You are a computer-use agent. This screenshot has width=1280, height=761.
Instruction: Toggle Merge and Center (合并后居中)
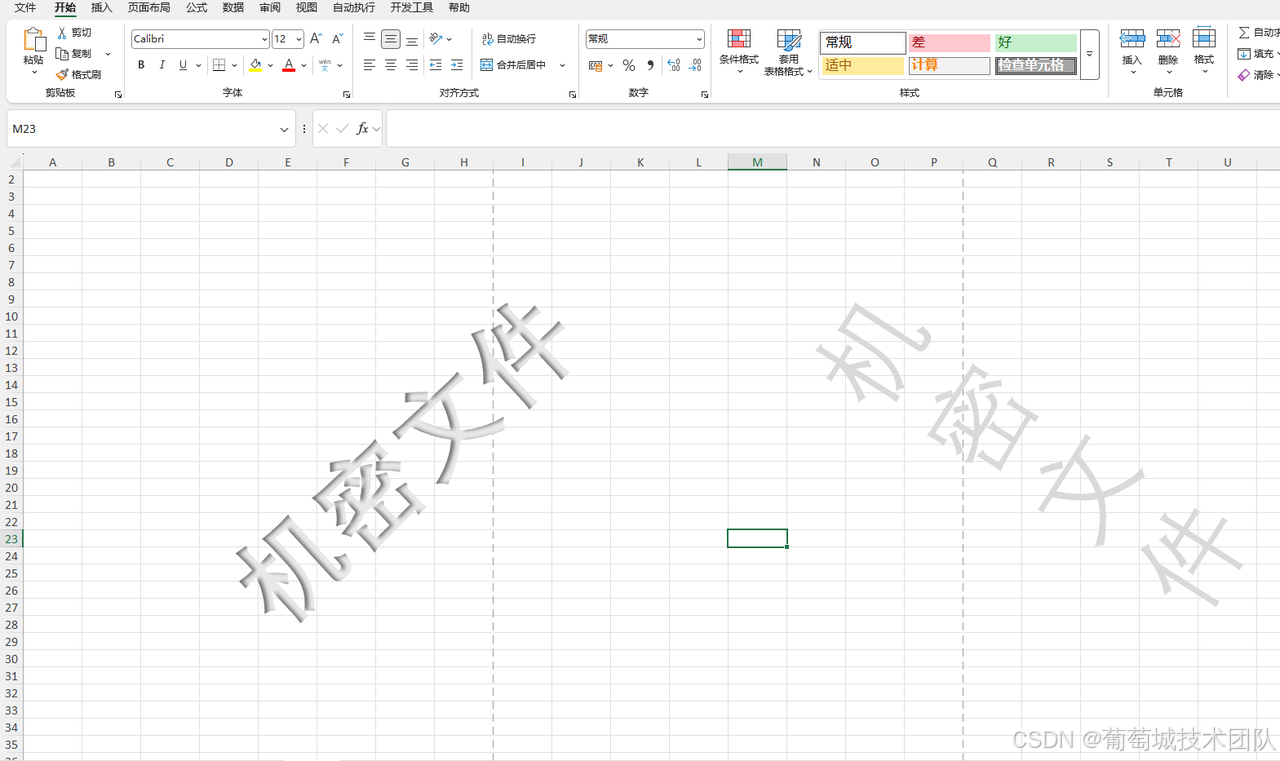tap(514, 65)
